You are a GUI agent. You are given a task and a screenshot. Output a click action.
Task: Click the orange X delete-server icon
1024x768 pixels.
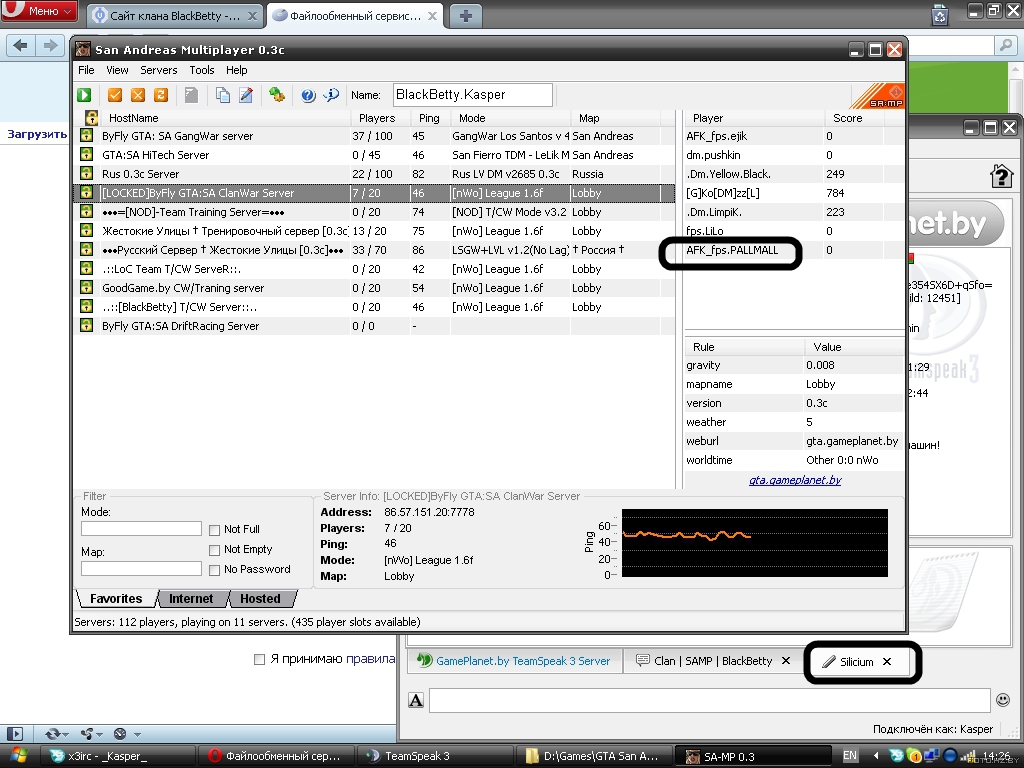pyautogui.click(x=138, y=95)
